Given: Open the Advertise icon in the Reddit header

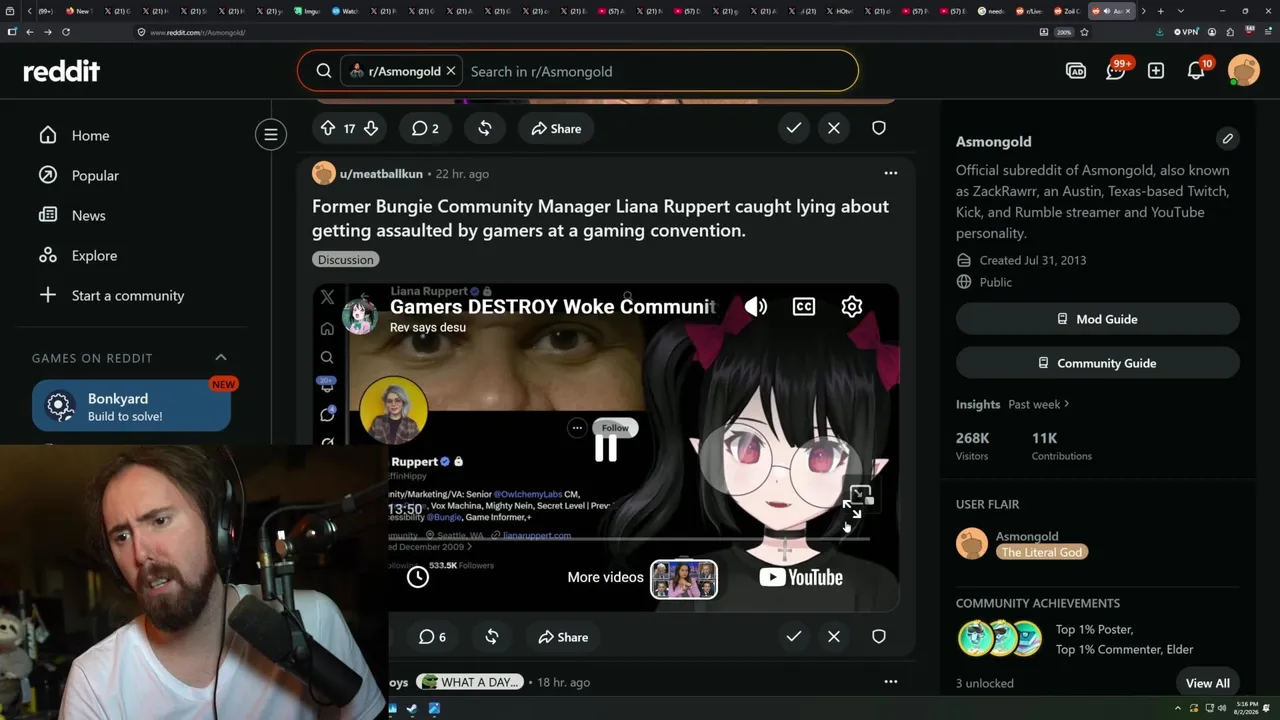Looking at the screenshot, I should tap(1076, 71).
